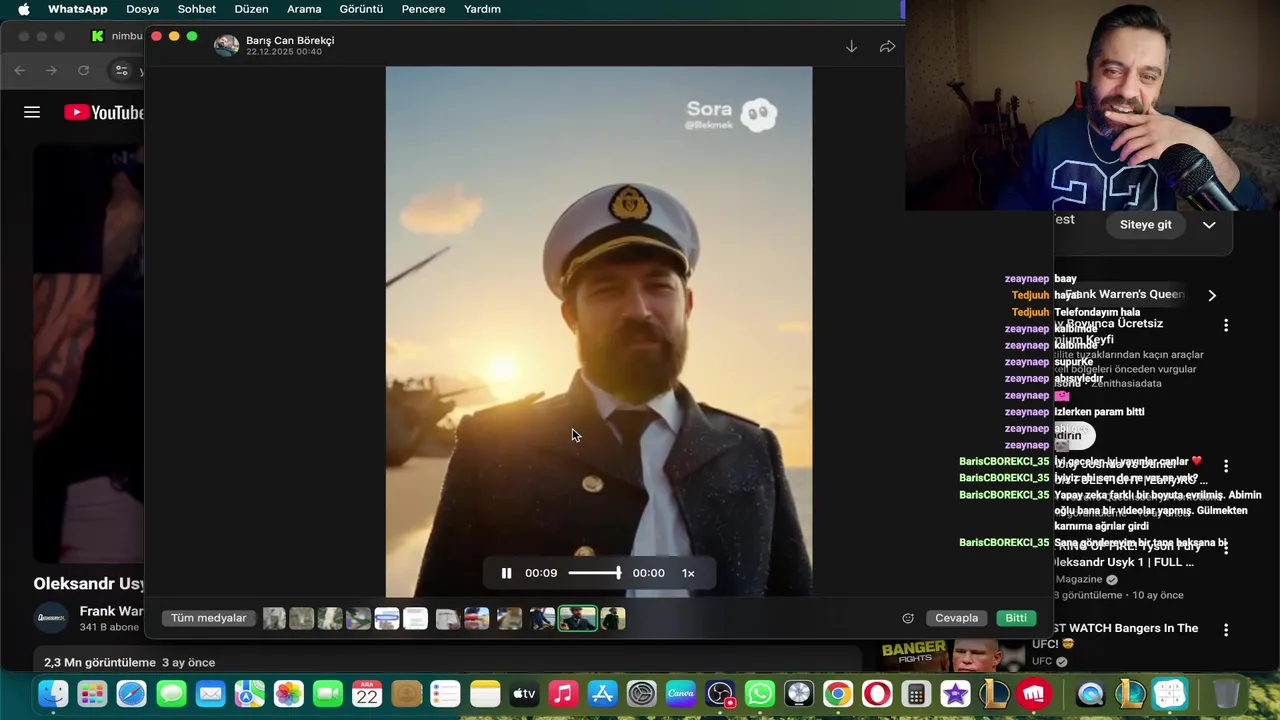Open the emoji reaction icon beside Cevapla
This screenshot has height=720, width=1280.
pos(908,618)
